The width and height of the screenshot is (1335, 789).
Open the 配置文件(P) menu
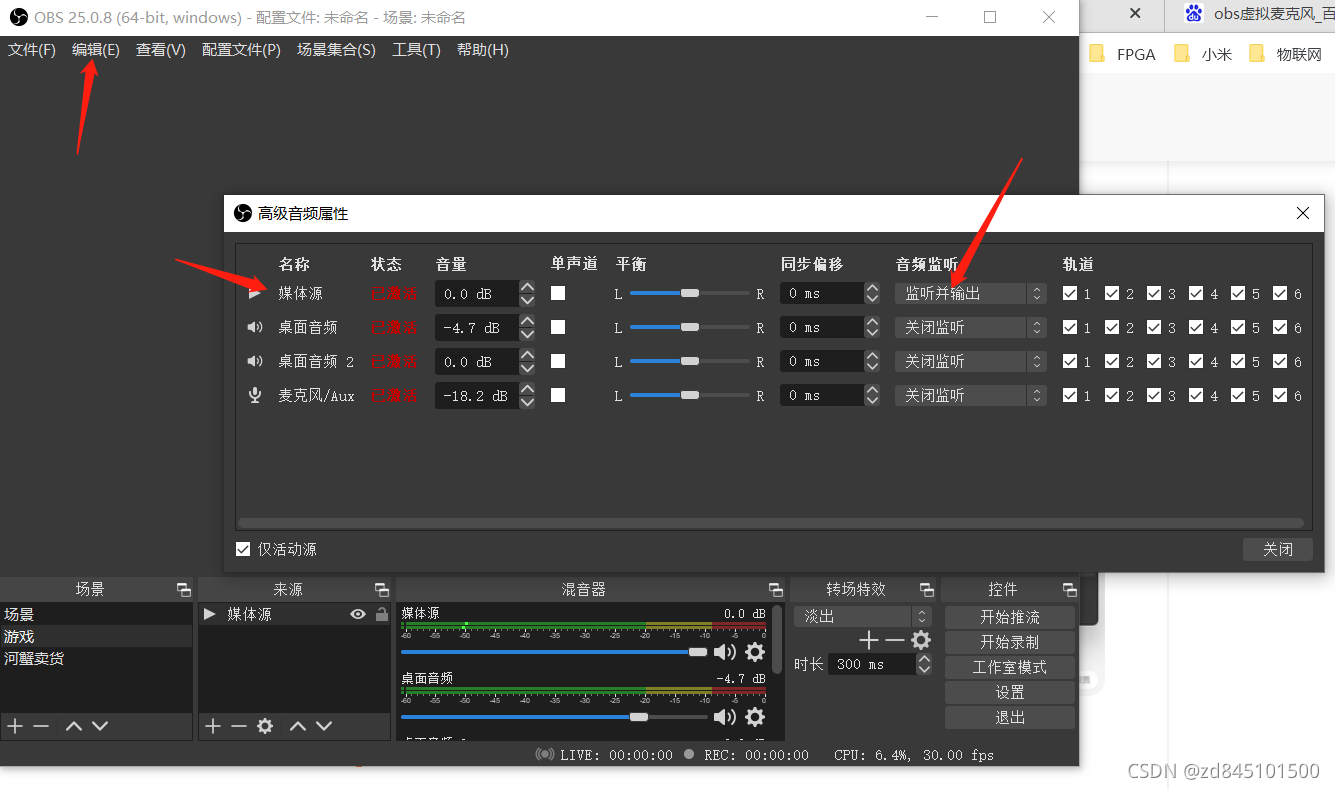coord(241,50)
